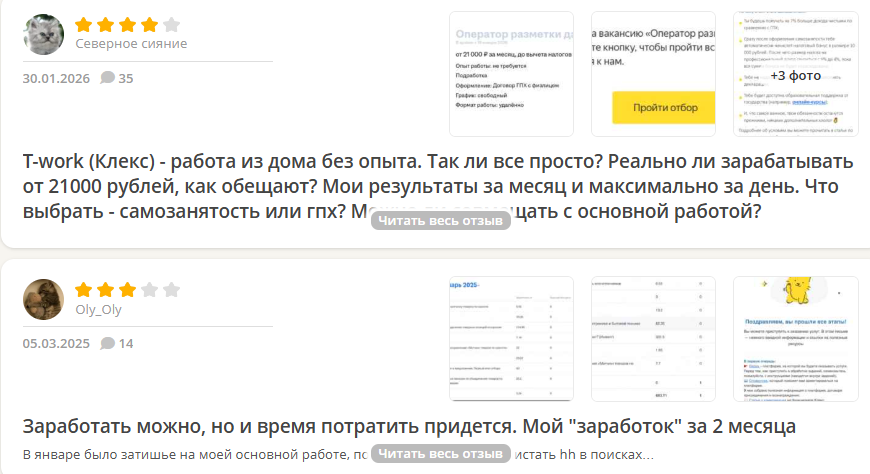
Task: Click the date 05.03.2025
Action: (x=56, y=343)
